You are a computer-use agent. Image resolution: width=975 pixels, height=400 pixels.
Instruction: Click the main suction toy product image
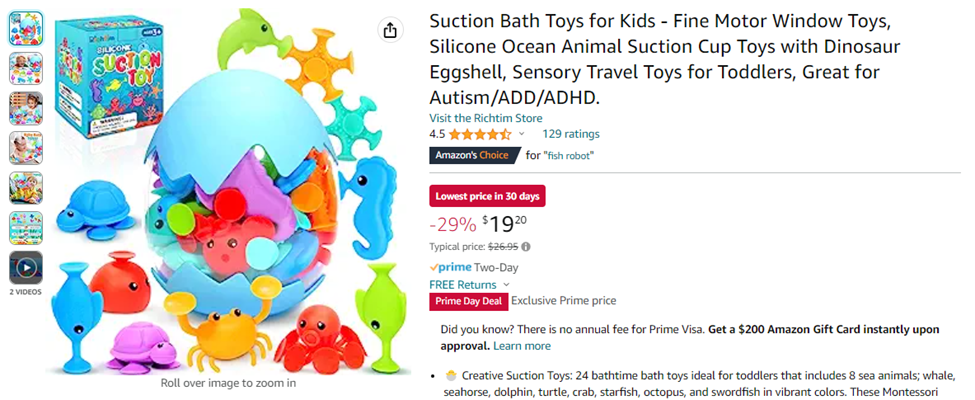(x=230, y=200)
